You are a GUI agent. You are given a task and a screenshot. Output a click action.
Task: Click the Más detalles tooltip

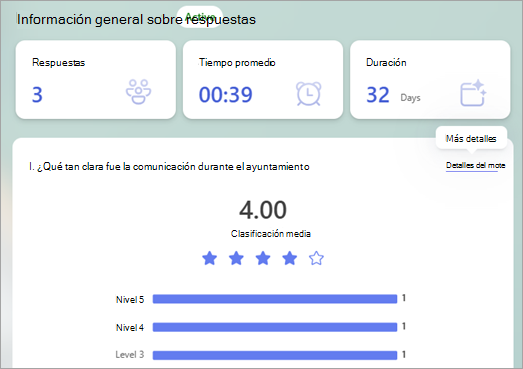471,138
